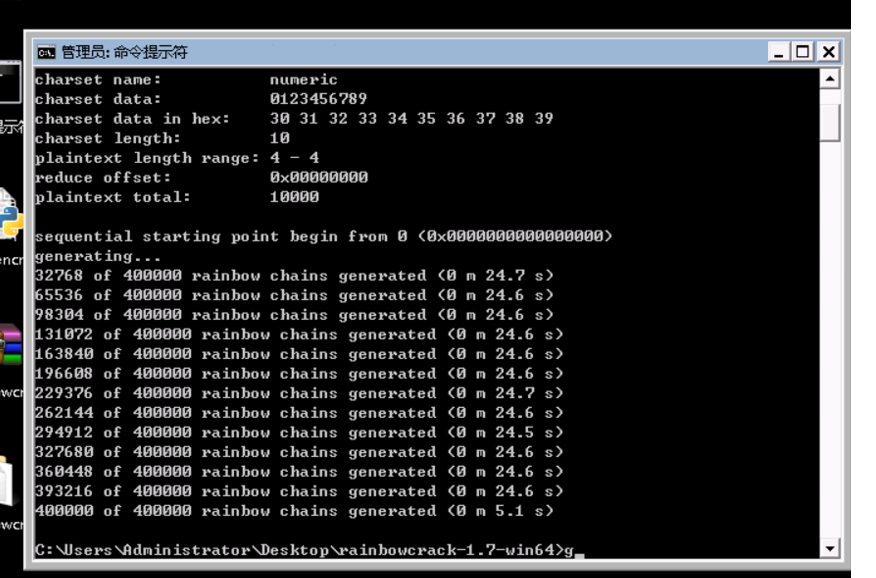Close the command prompt window
This screenshot has height=578, width=876.
(x=829, y=52)
